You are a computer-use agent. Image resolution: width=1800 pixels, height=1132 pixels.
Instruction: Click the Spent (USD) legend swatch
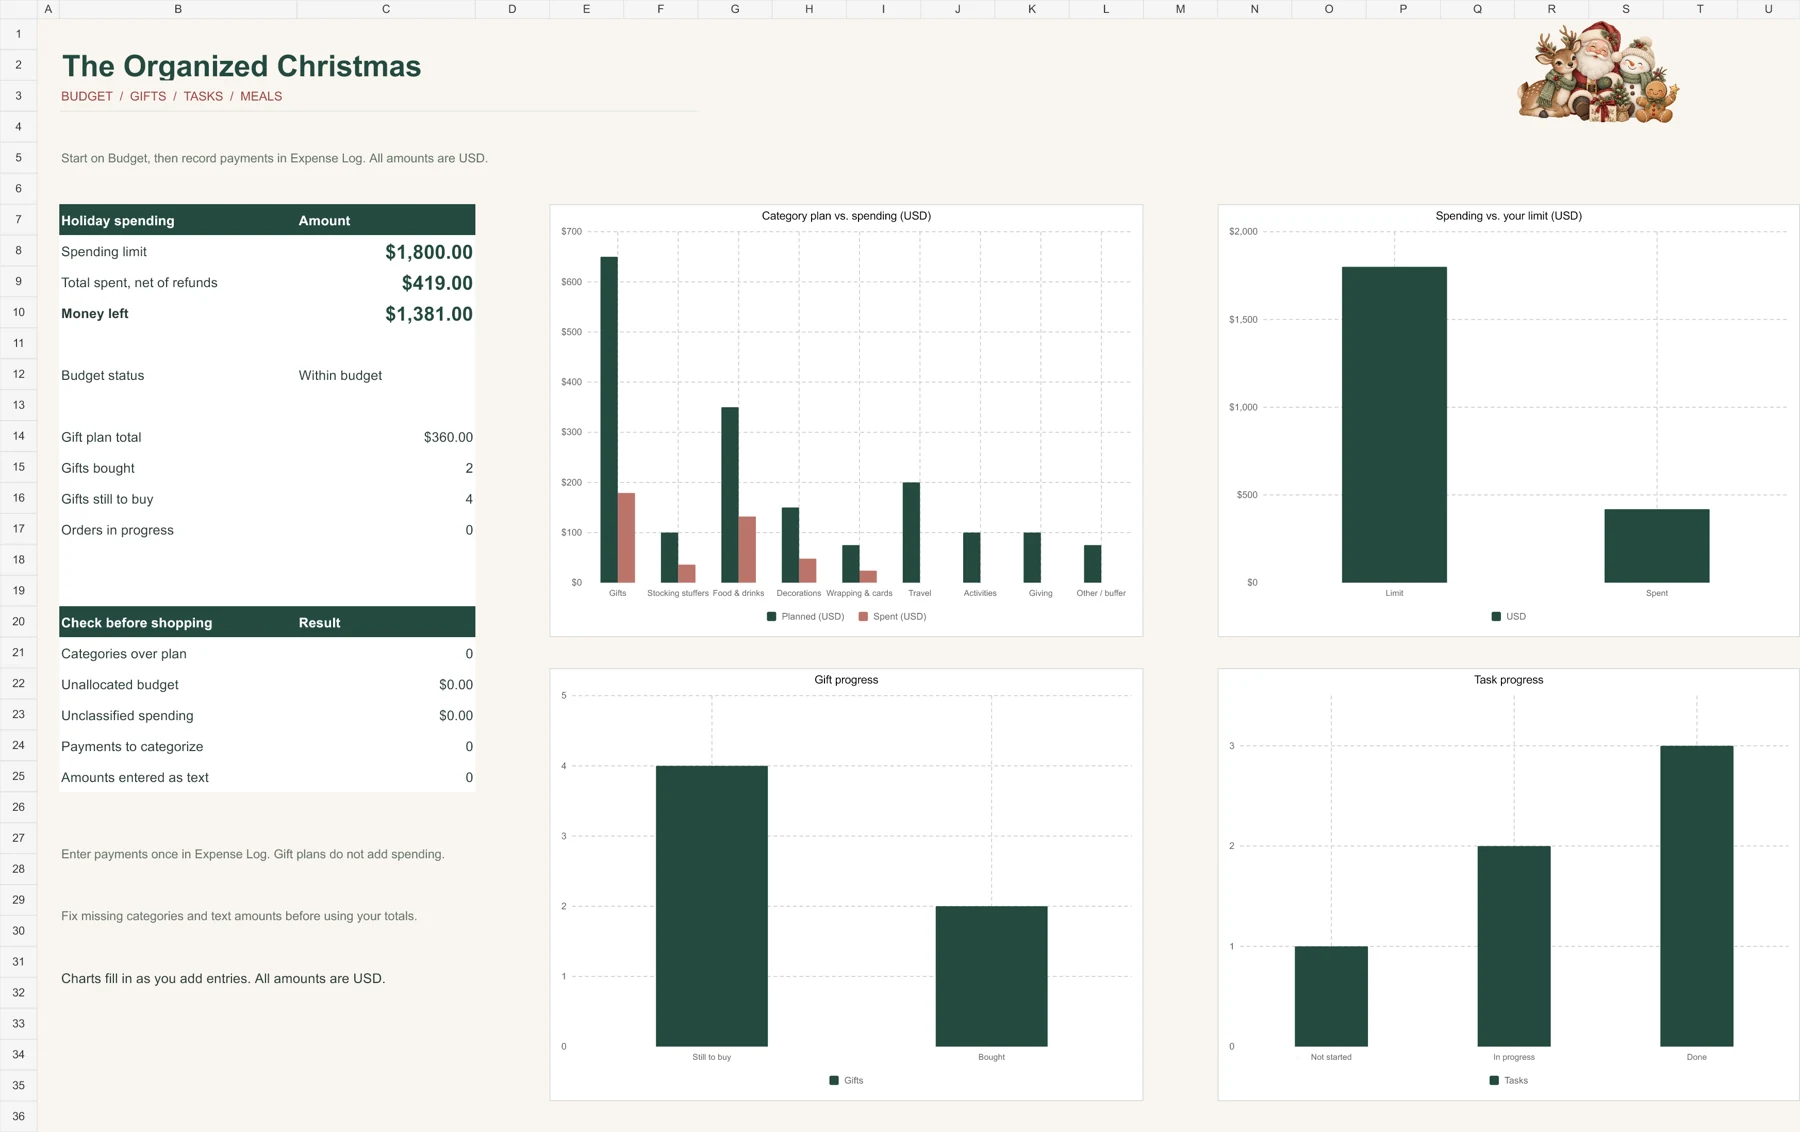click(x=863, y=617)
